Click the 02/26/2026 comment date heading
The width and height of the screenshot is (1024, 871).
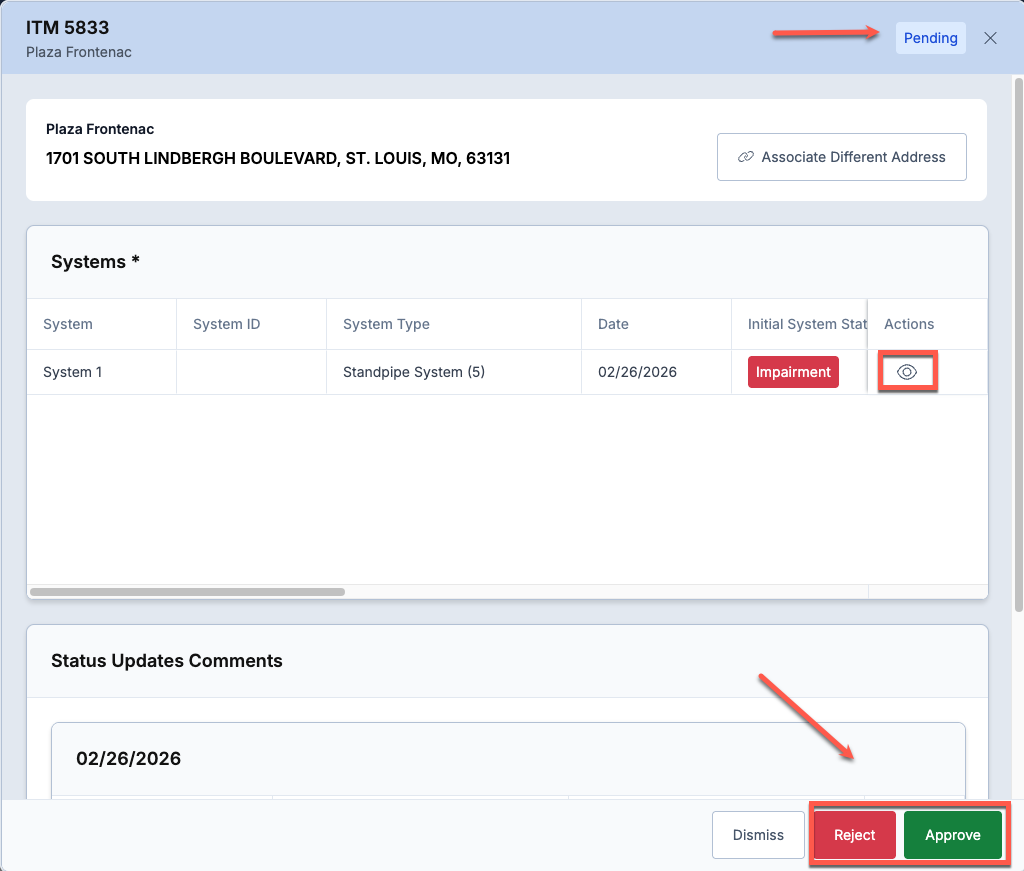tap(129, 758)
